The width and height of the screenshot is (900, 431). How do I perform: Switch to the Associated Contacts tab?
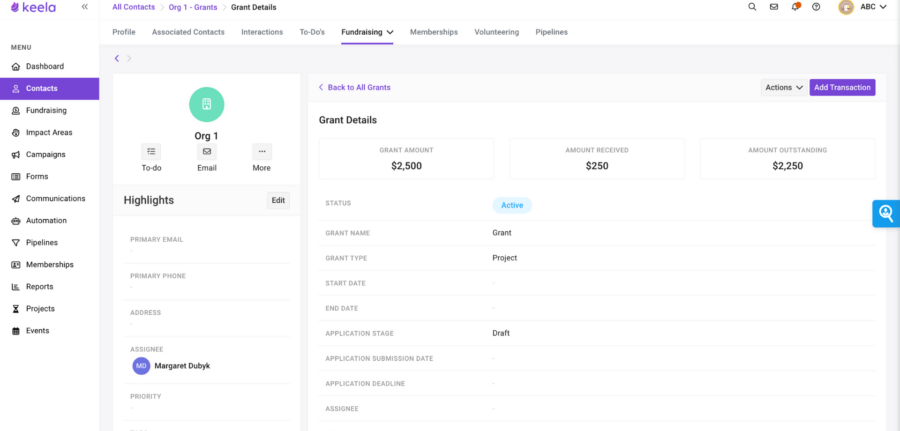[x=188, y=32]
